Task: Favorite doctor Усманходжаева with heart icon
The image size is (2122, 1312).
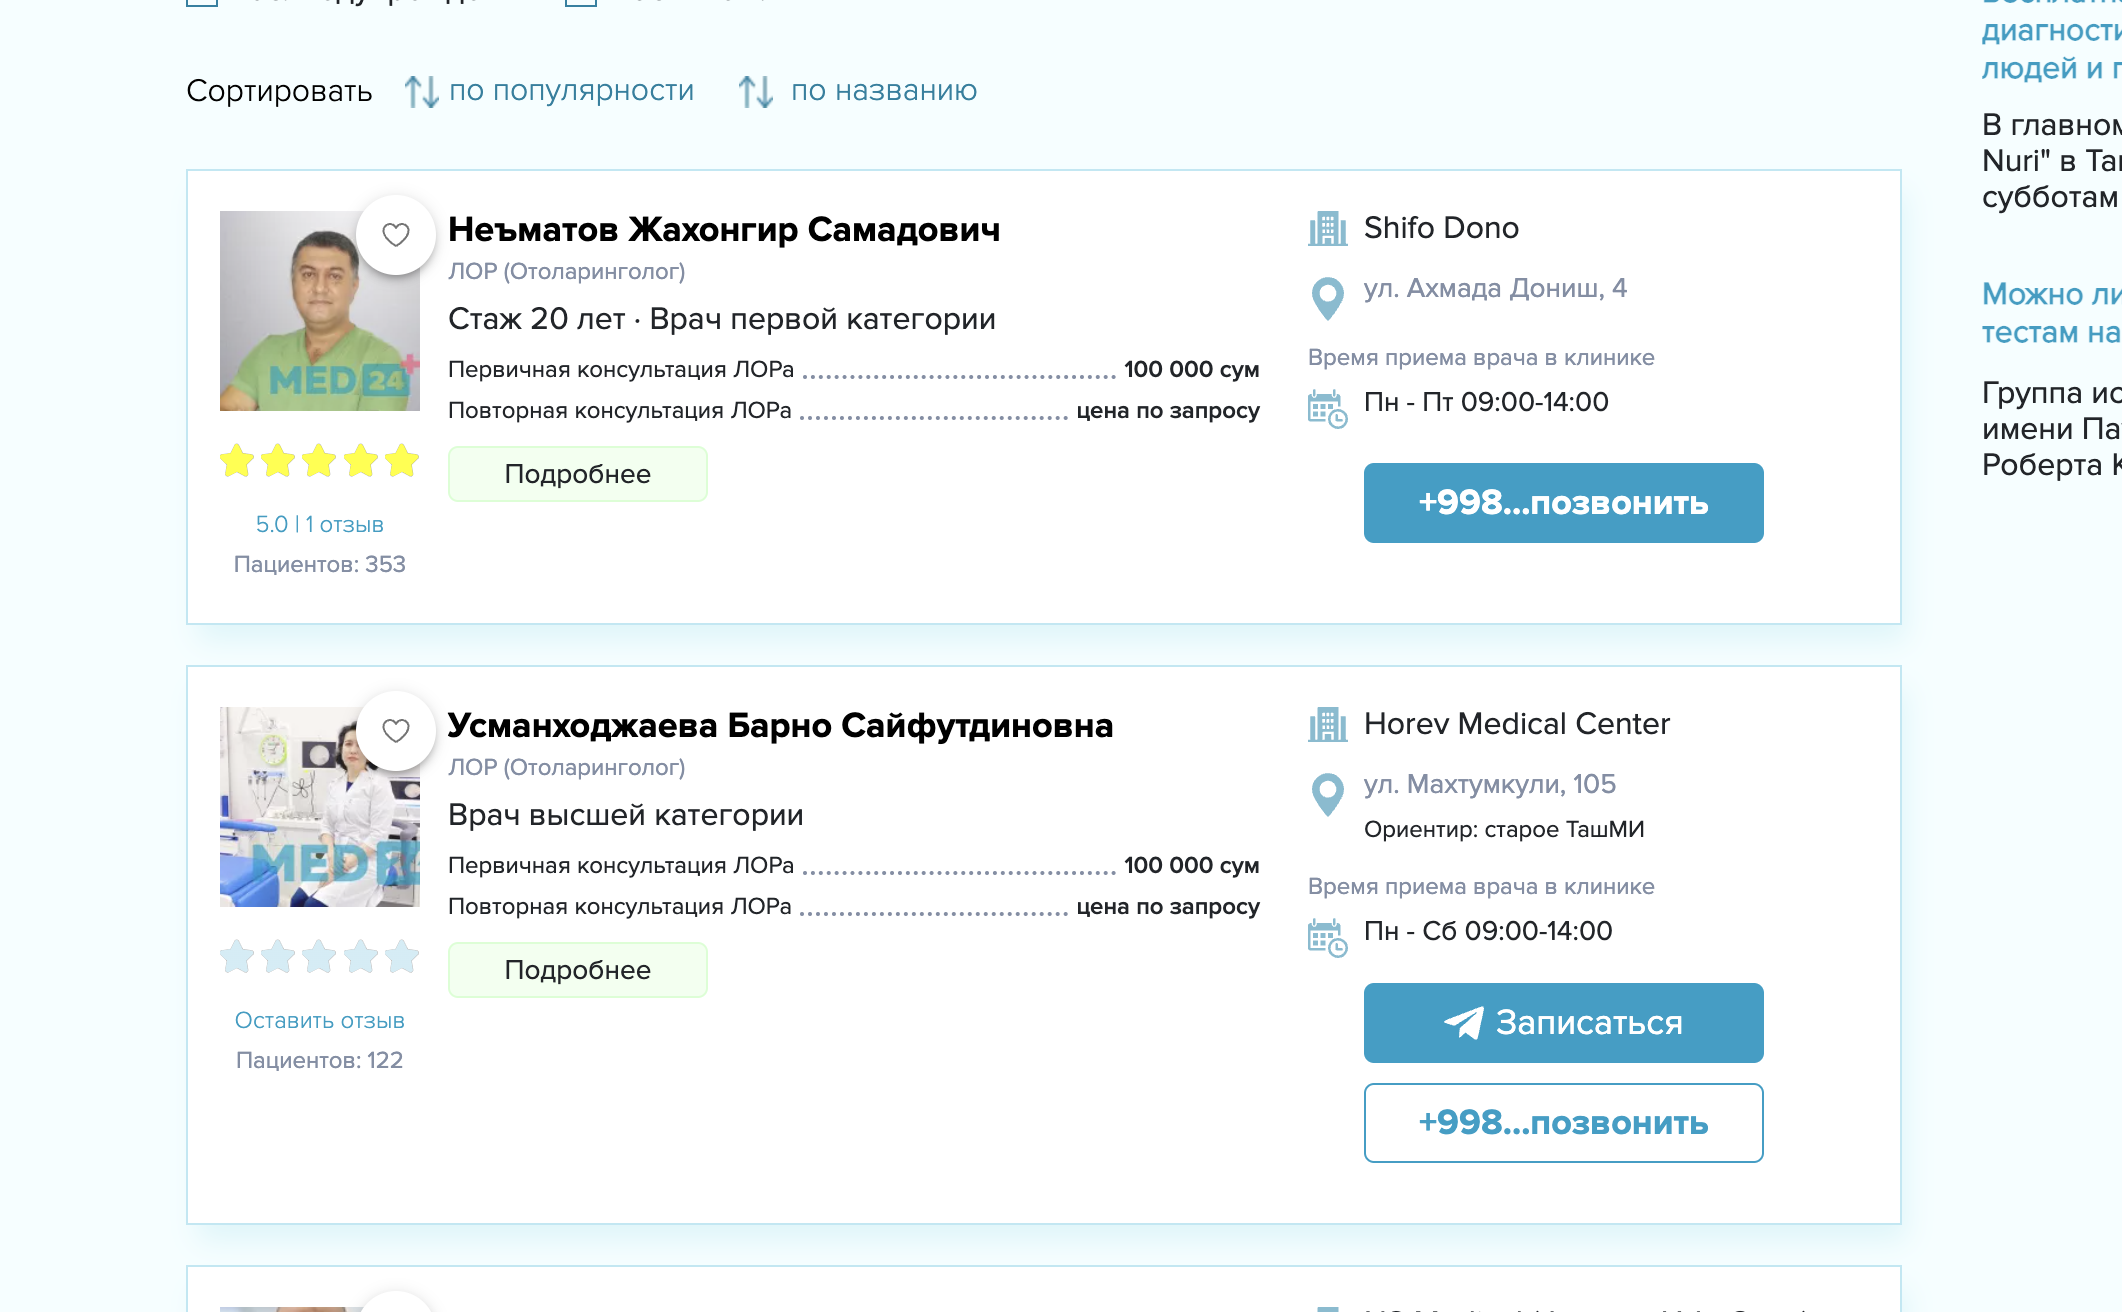Action: coord(396,731)
